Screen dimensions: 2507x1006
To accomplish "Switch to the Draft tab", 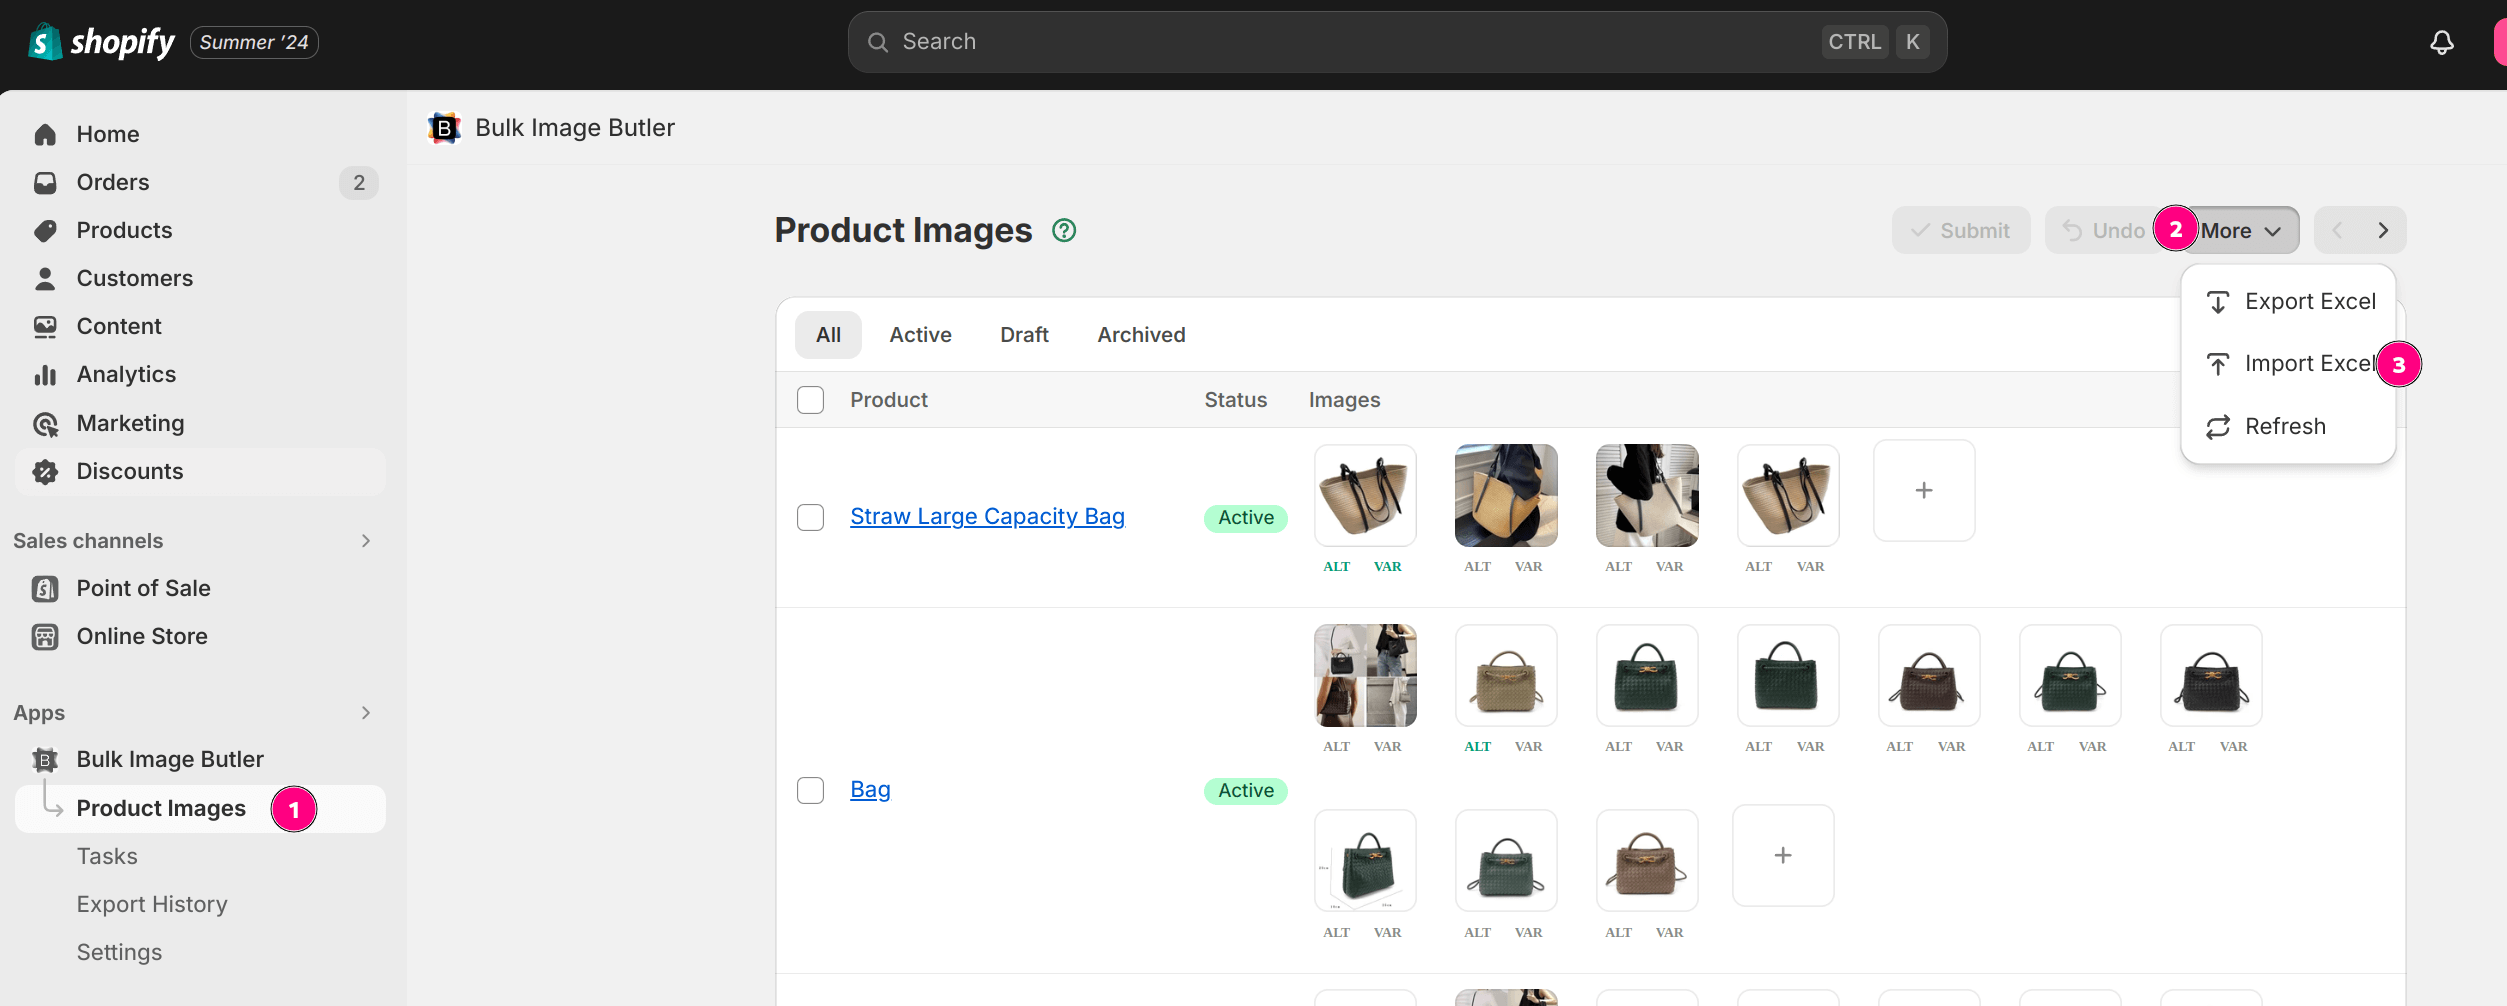I will click(1024, 335).
